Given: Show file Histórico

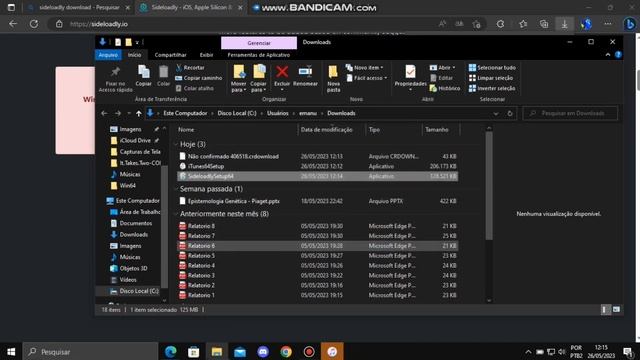Looking at the screenshot, I should click(x=445, y=88).
